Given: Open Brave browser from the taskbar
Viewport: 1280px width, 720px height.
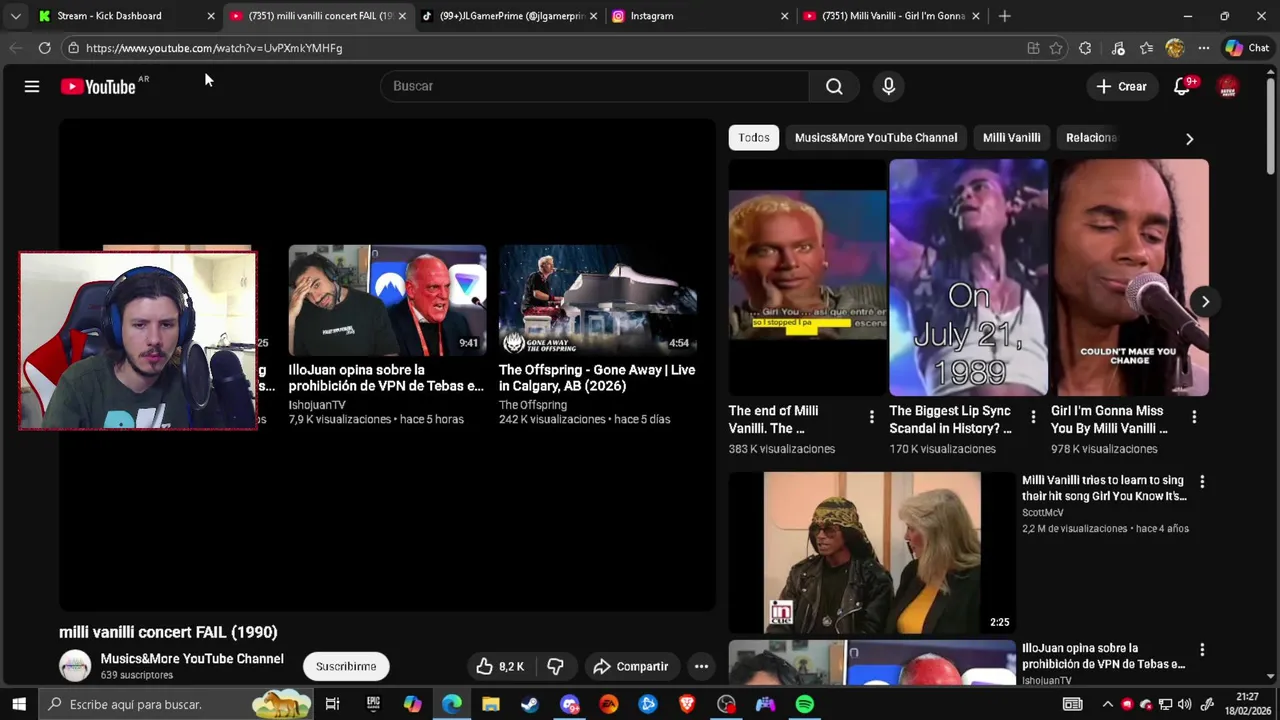Looking at the screenshot, I should point(687,704).
